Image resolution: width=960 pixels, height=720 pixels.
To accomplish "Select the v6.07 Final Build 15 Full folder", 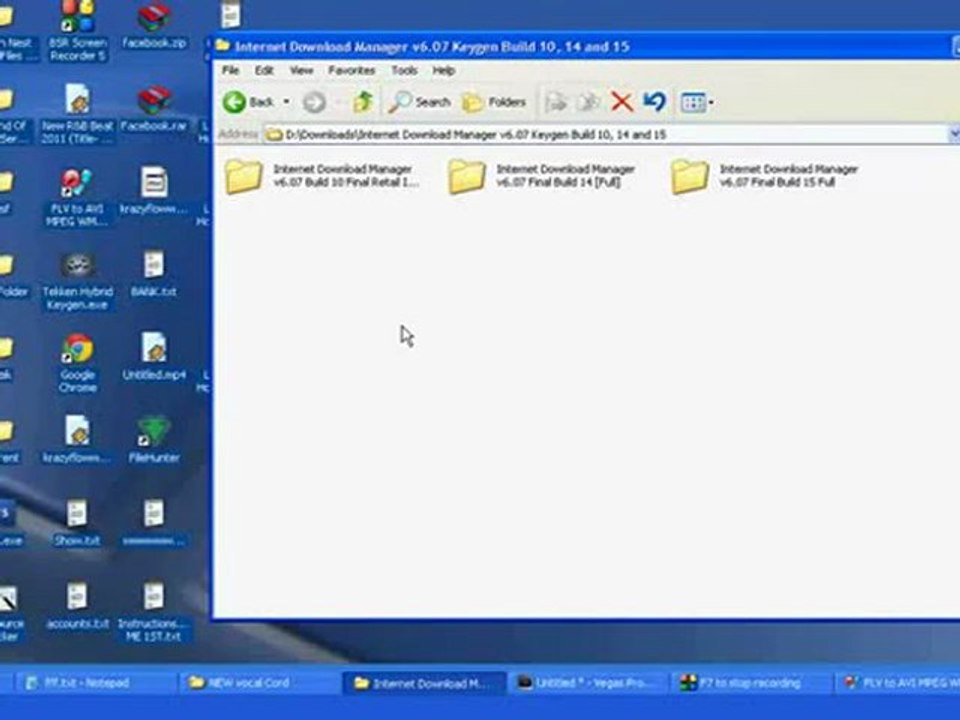I will [765, 176].
